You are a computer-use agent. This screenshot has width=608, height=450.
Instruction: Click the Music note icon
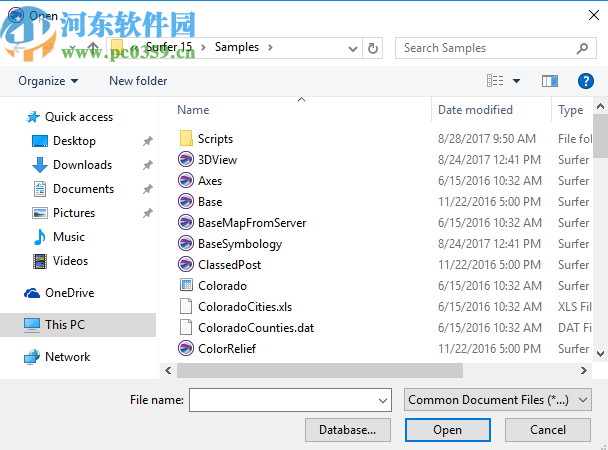(x=40, y=237)
